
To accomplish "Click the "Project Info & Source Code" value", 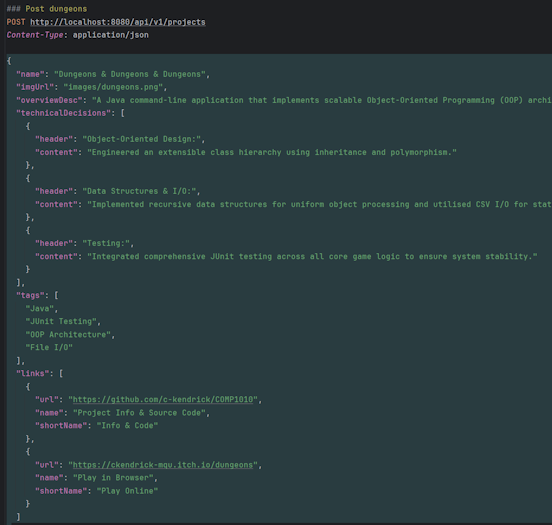I will pos(139,413).
